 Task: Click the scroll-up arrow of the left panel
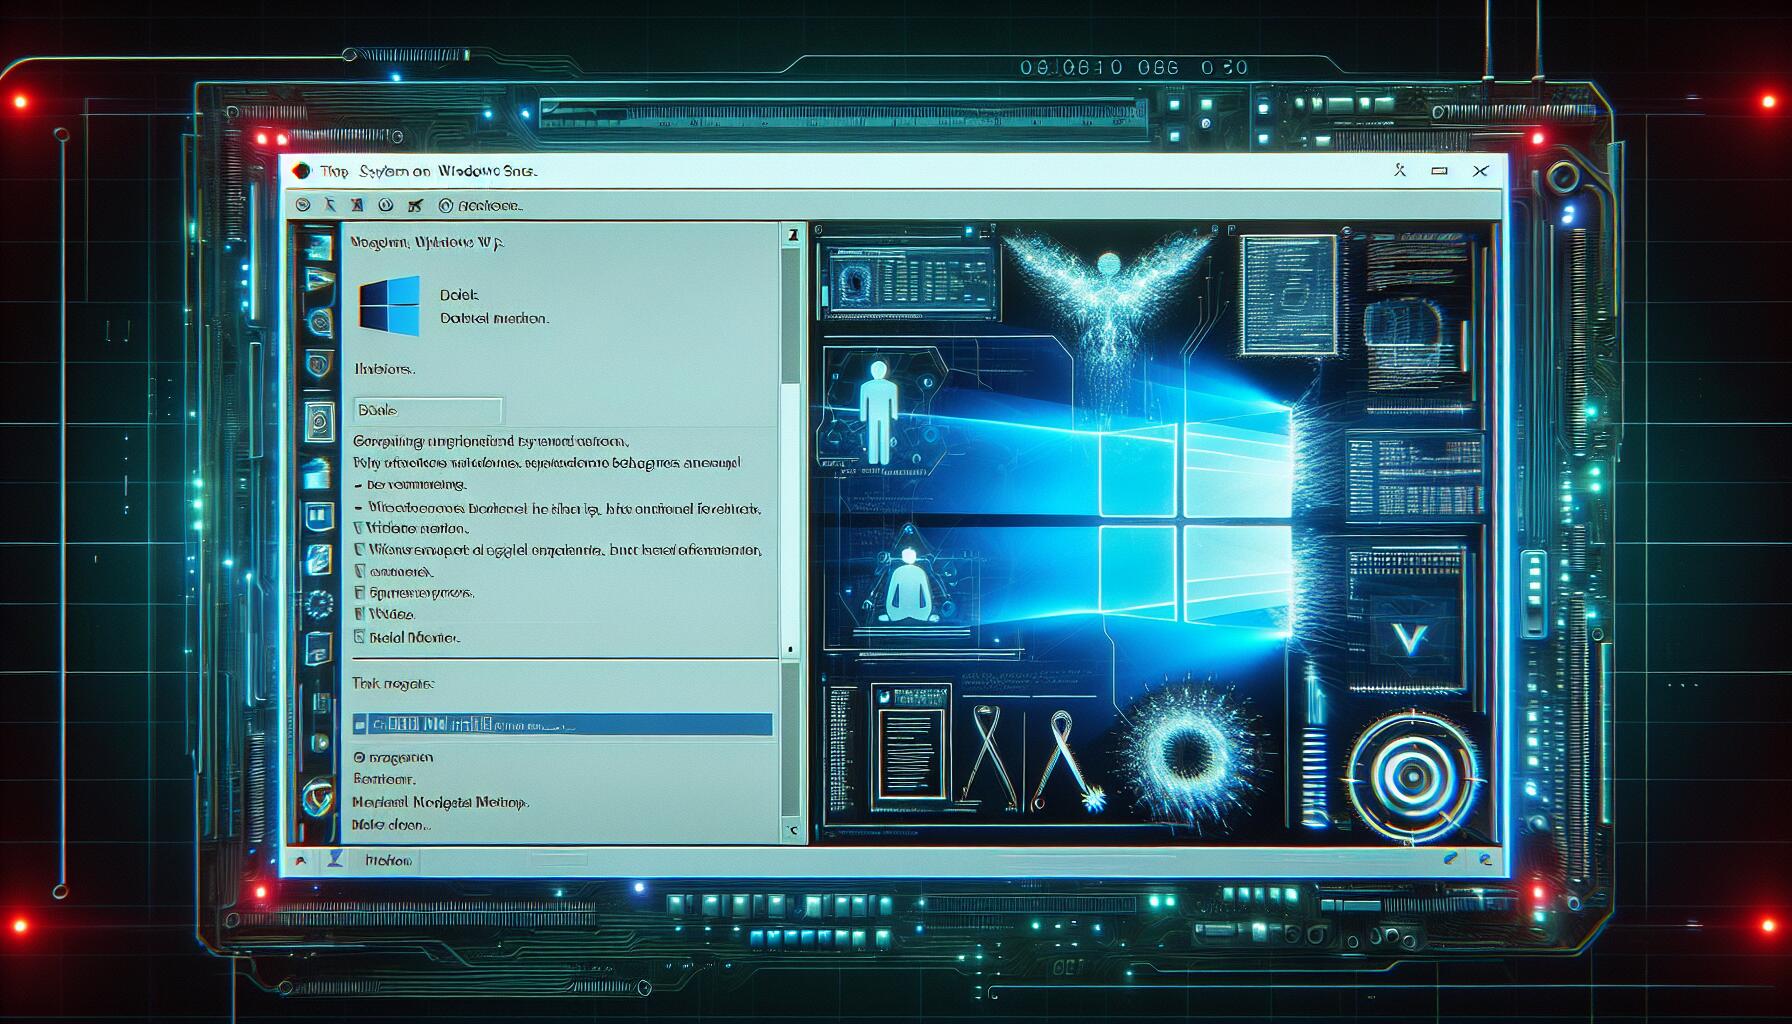(792, 235)
